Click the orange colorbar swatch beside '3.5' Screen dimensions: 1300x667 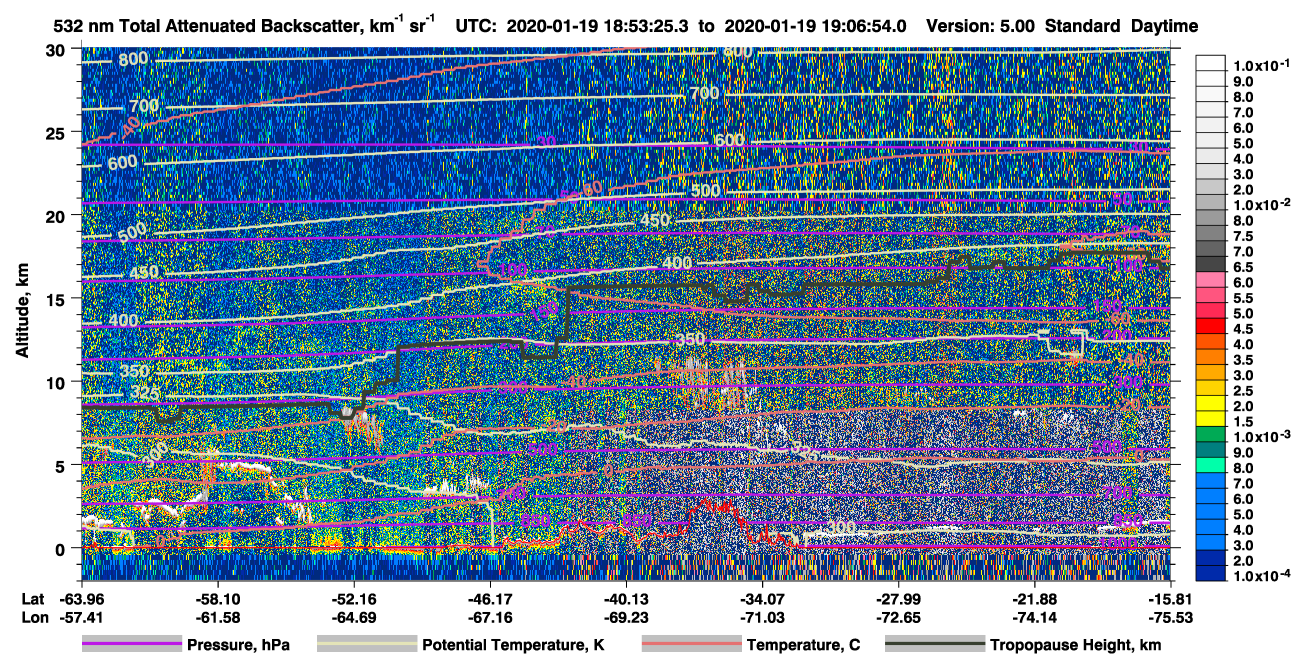[x=1211, y=359]
